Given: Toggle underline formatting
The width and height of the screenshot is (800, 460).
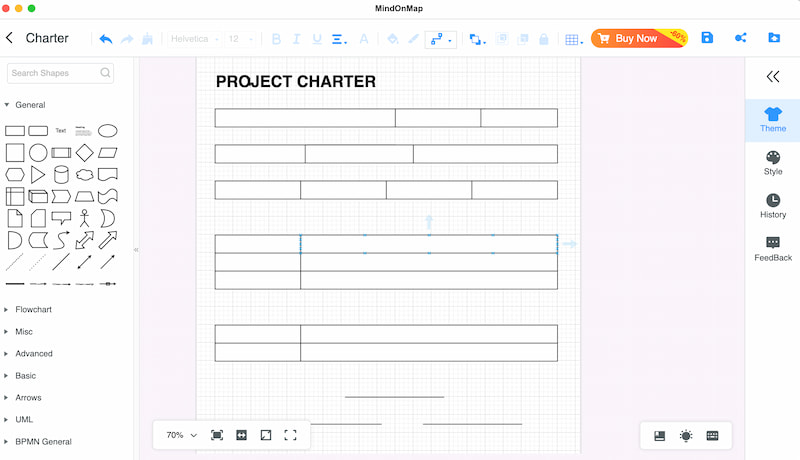Looking at the screenshot, I should [x=317, y=39].
